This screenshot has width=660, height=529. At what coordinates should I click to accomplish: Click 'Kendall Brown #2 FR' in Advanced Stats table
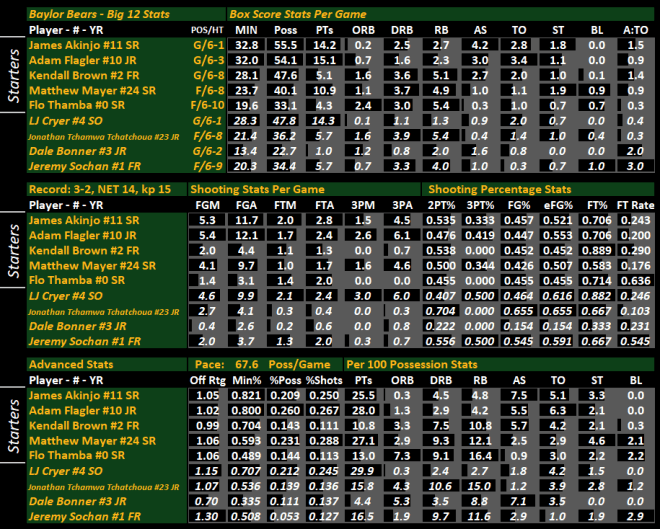pos(84,426)
